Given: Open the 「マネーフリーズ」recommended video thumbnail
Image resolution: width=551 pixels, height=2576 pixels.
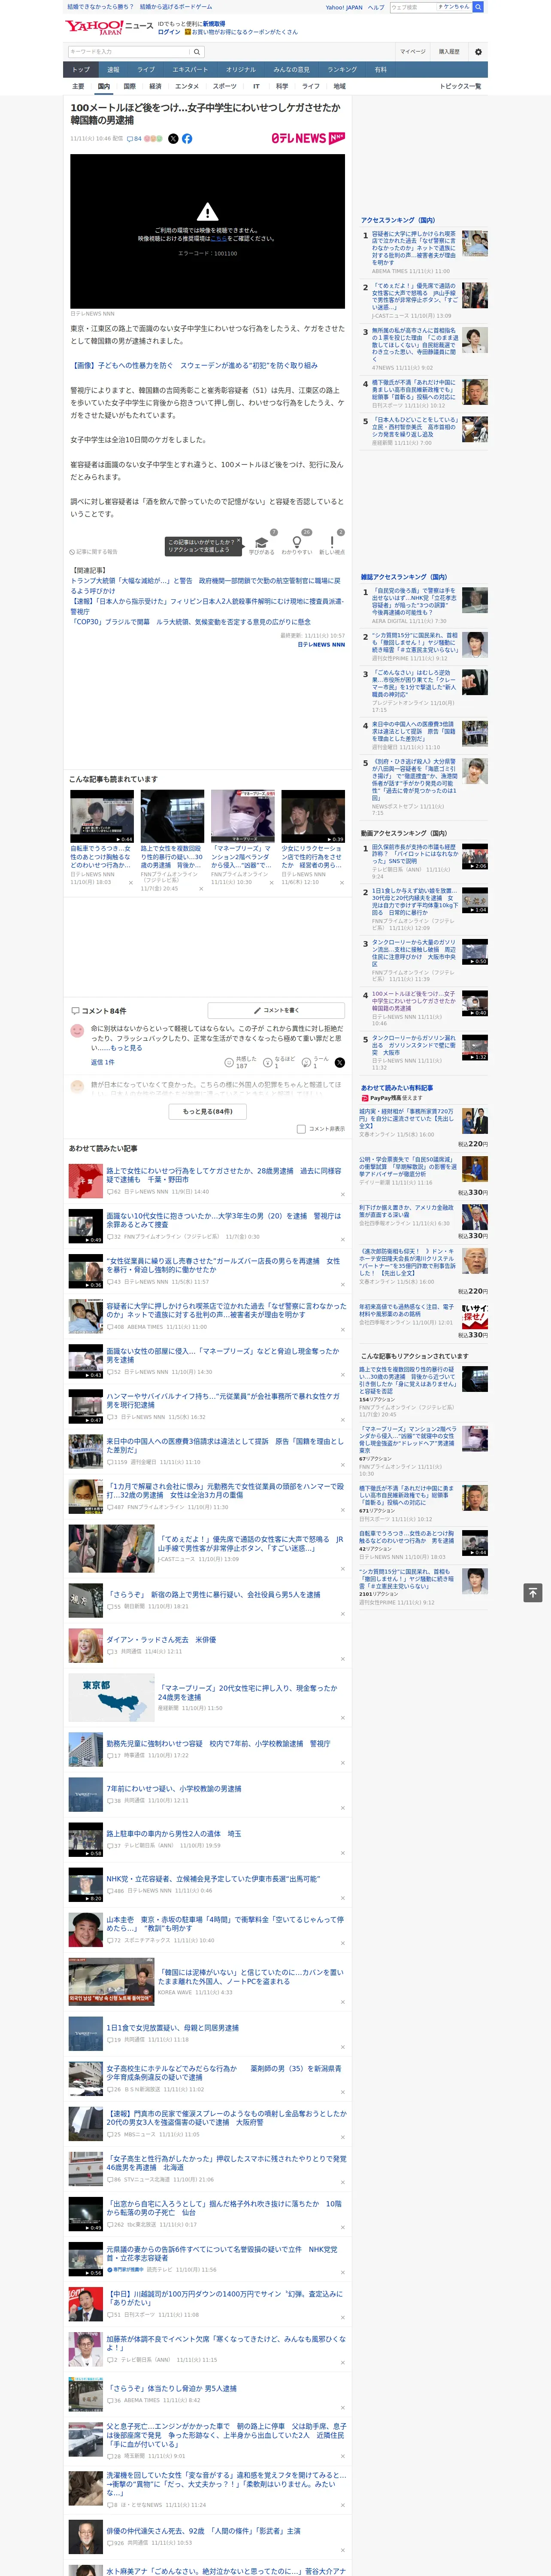Looking at the screenshot, I should point(243,817).
